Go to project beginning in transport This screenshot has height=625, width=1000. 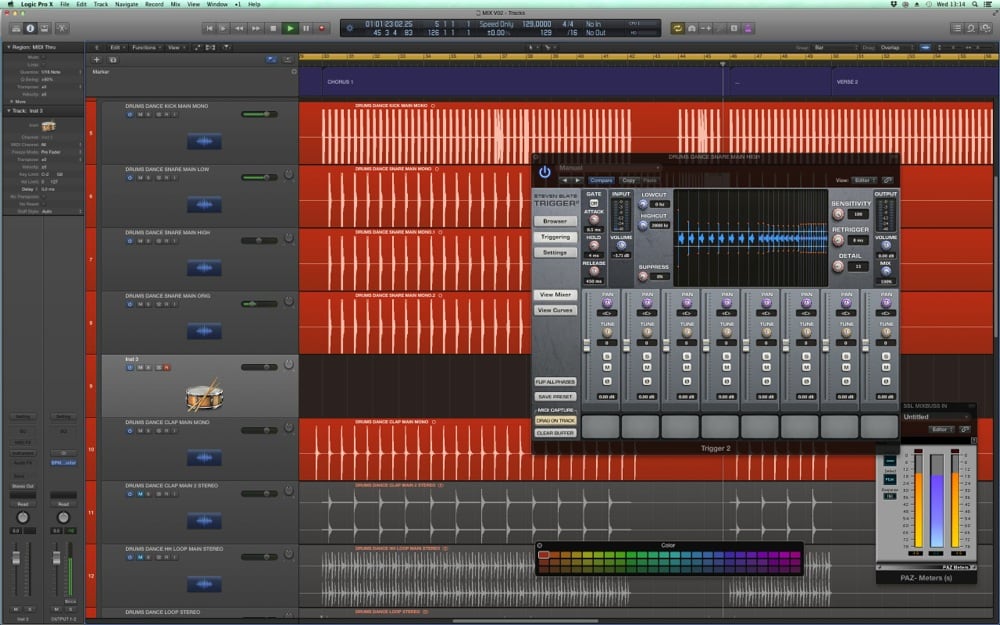point(209,28)
